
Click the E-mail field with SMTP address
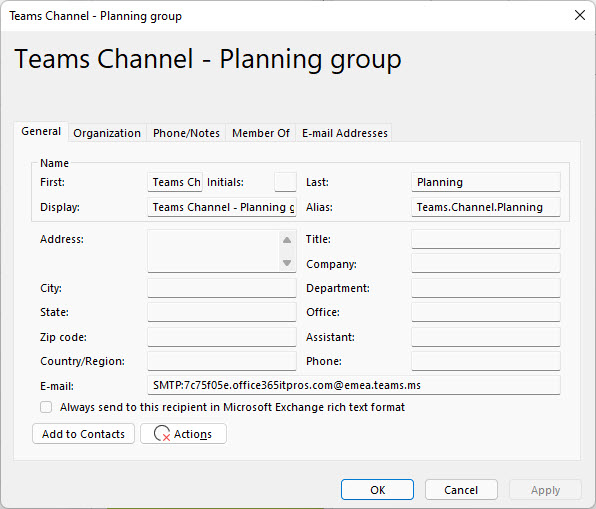click(x=353, y=385)
